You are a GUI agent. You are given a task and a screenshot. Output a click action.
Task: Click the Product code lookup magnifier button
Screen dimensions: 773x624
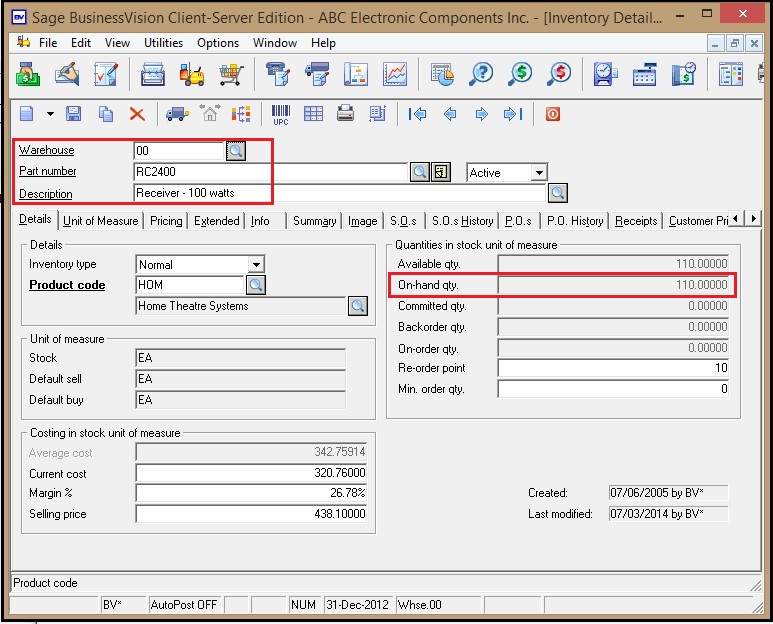(x=256, y=285)
